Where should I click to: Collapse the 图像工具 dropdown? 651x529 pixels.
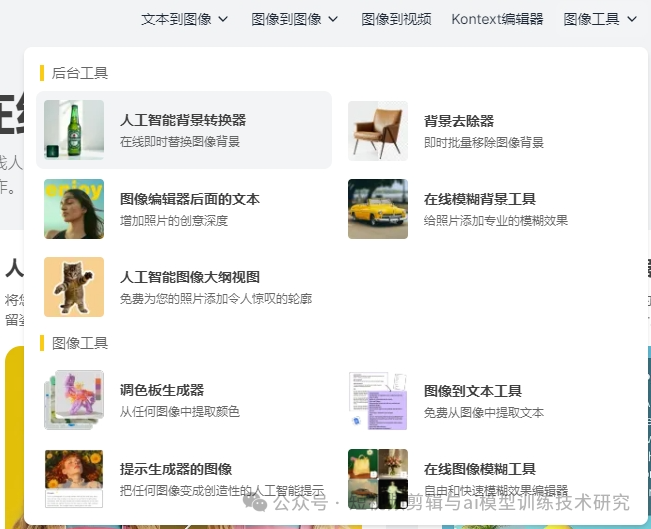coord(600,19)
